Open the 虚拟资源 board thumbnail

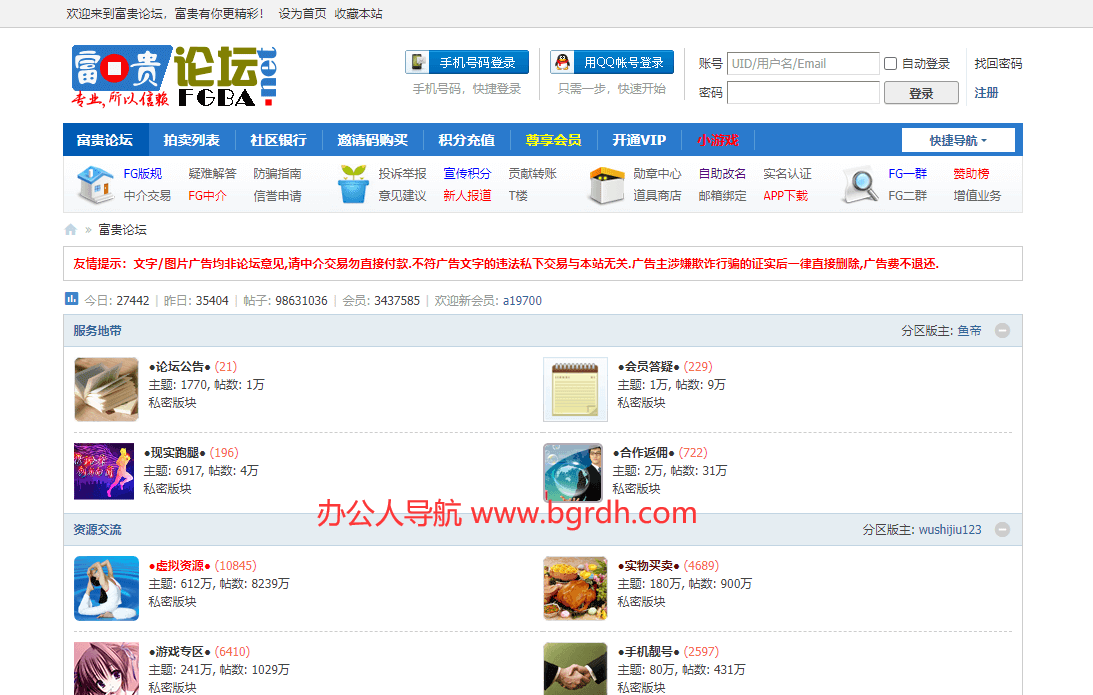pos(106,588)
